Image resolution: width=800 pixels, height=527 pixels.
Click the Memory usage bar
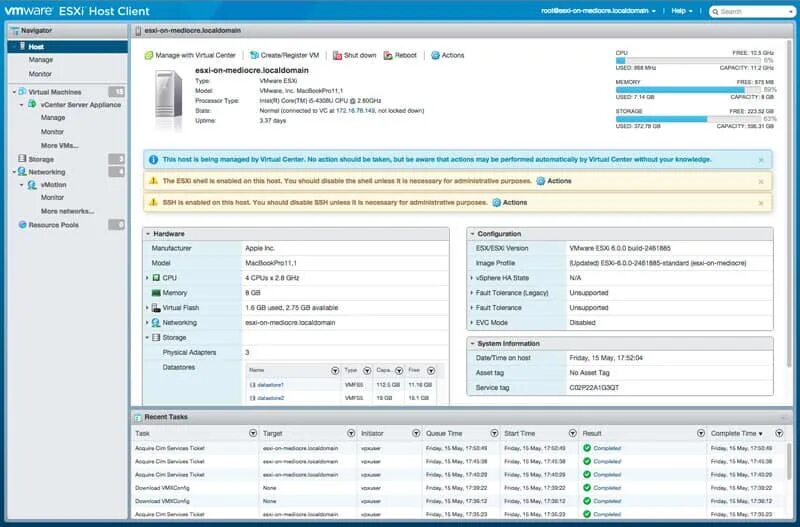point(688,89)
